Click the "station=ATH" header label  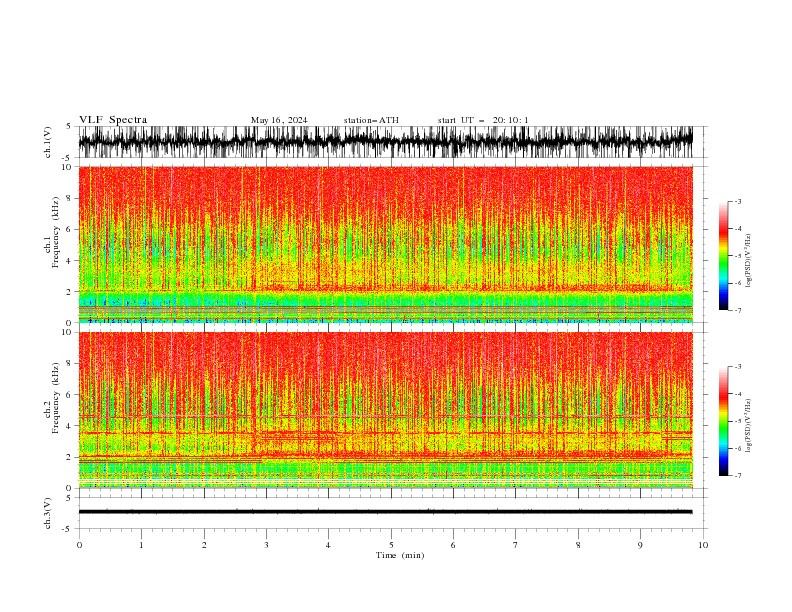pos(371,120)
